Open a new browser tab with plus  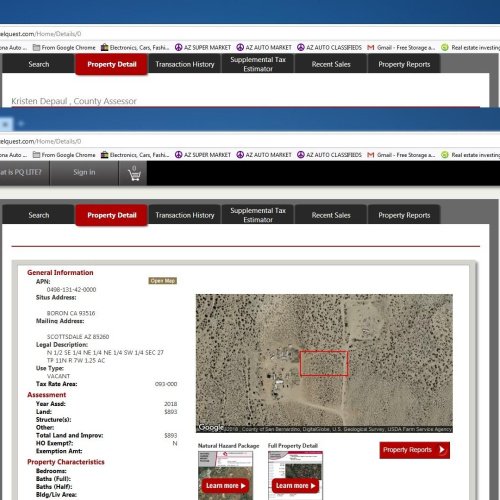(21, 124)
